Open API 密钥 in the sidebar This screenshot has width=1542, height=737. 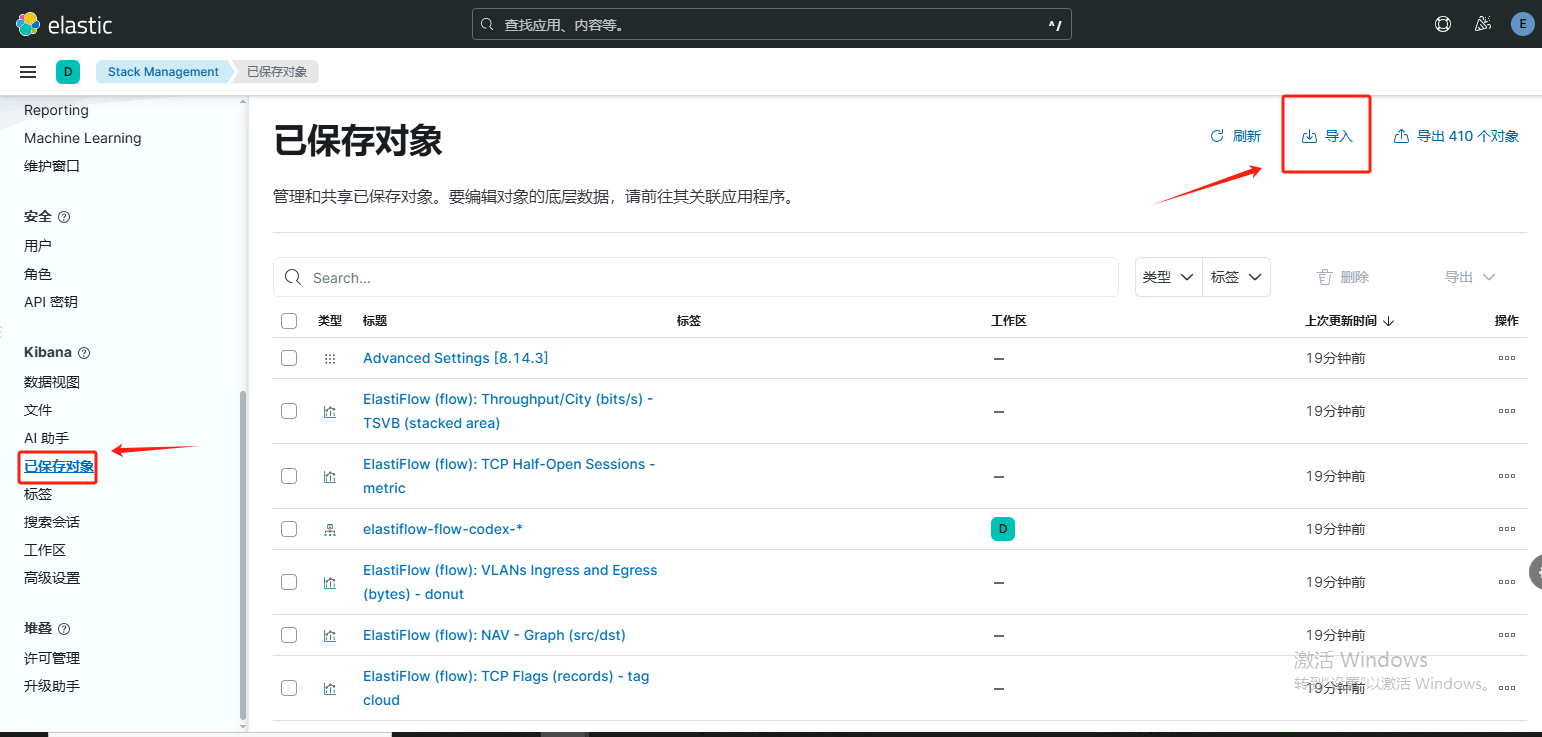[x=51, y=302]
